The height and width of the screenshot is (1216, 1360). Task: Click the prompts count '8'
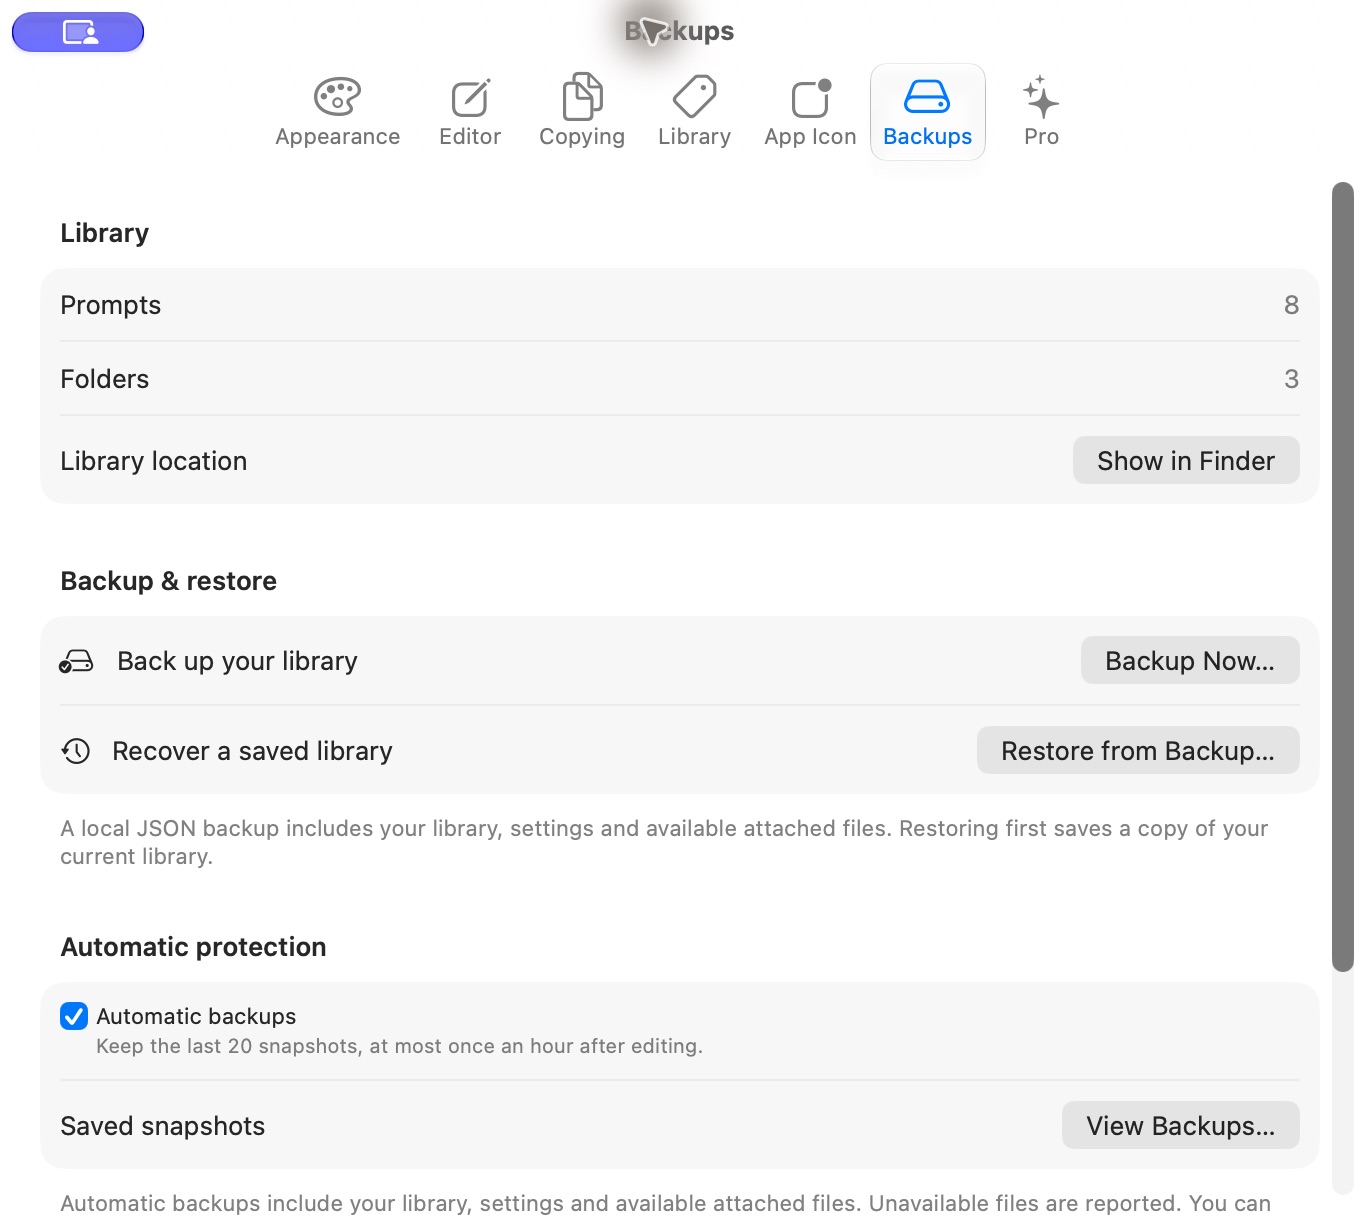tap(1292, 305)
